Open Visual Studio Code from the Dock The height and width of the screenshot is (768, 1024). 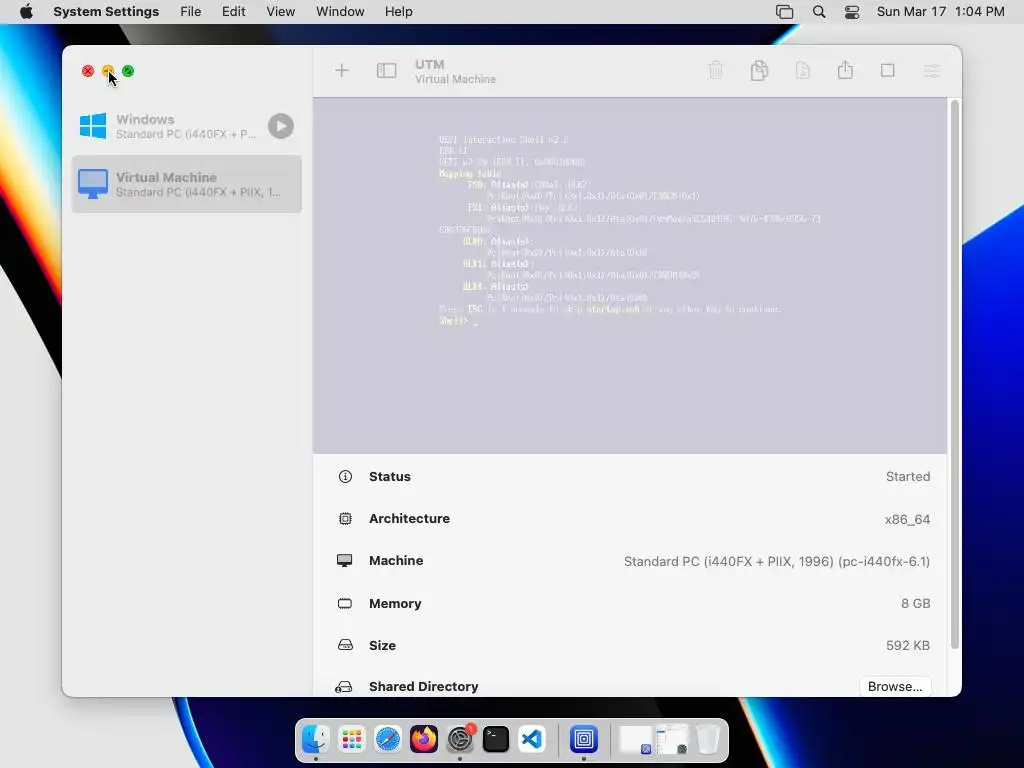532,739
